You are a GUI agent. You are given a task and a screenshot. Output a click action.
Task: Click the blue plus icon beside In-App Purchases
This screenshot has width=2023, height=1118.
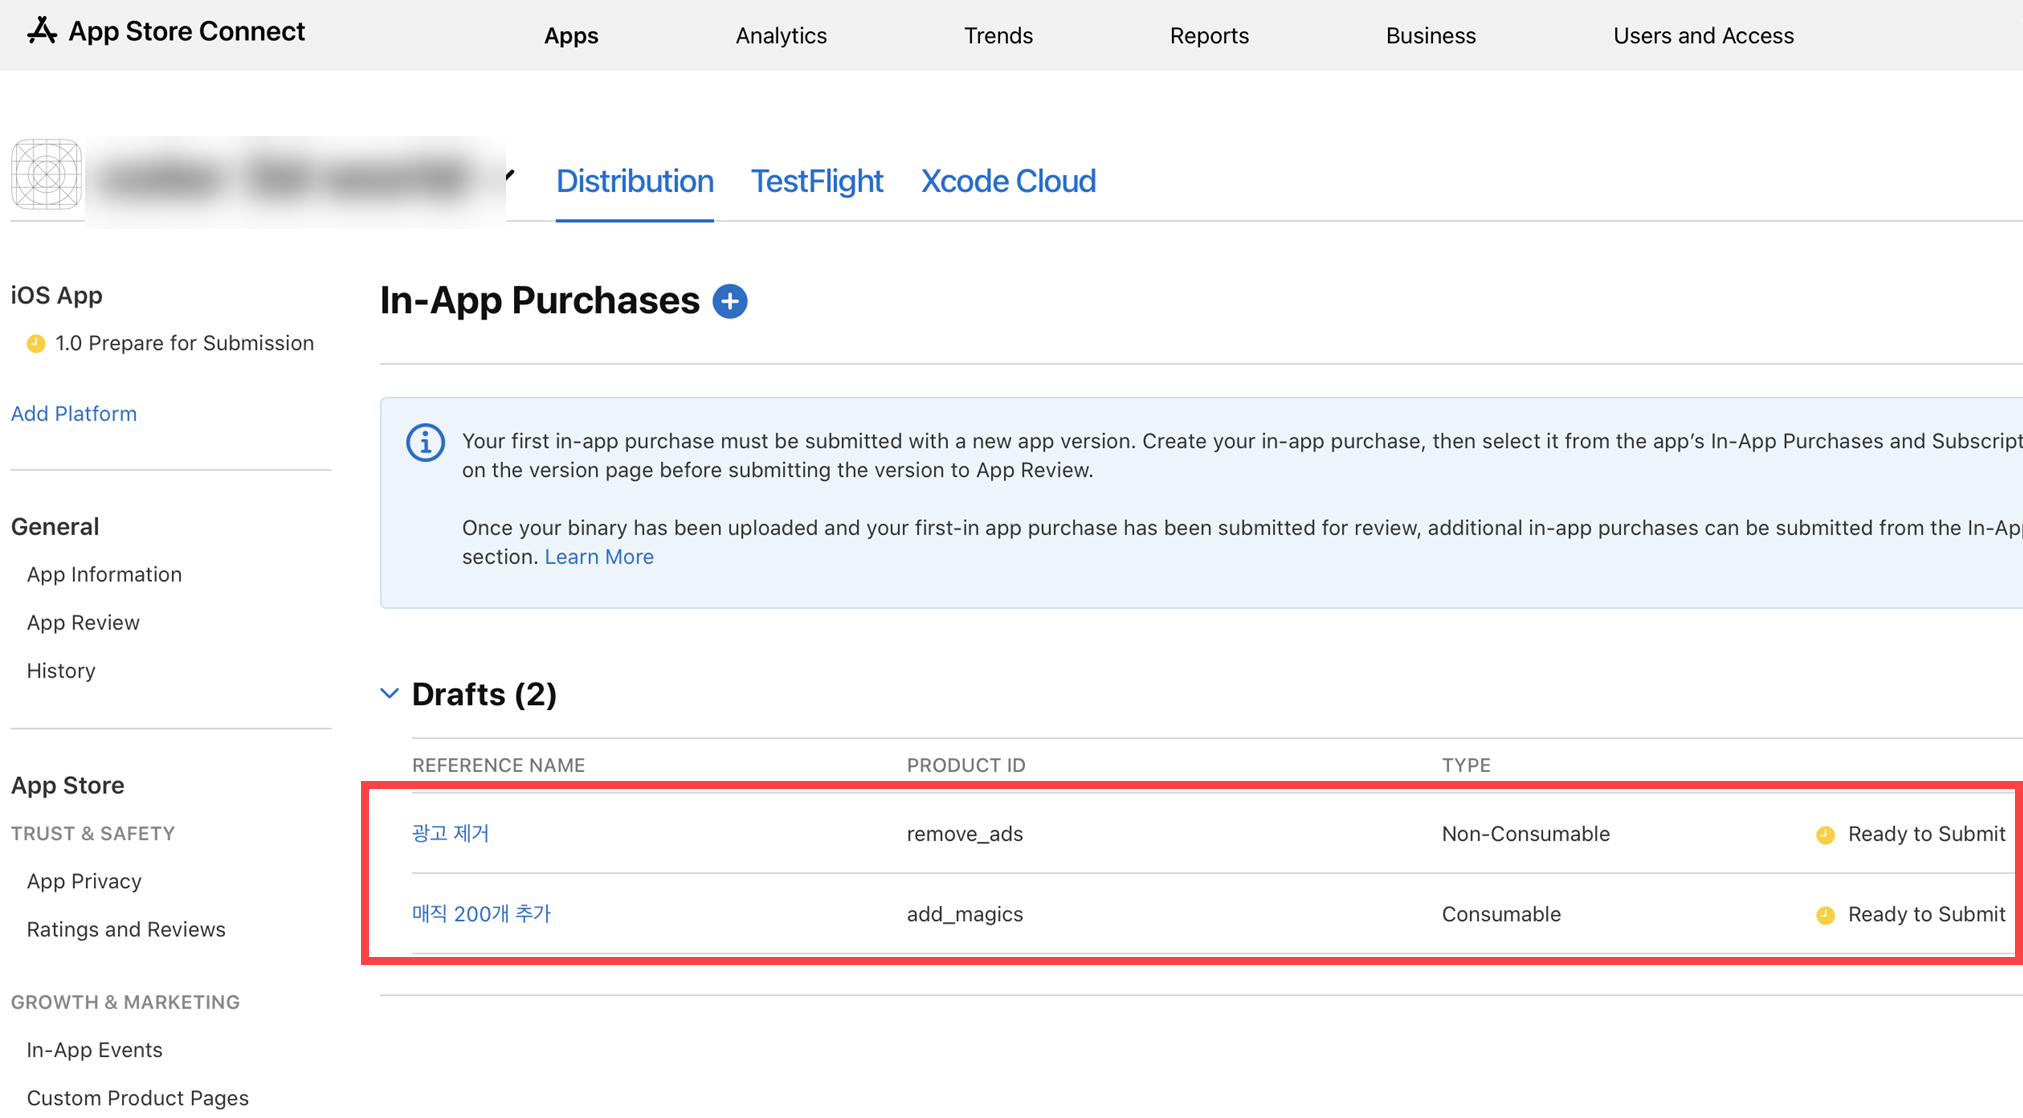point(730,301)
